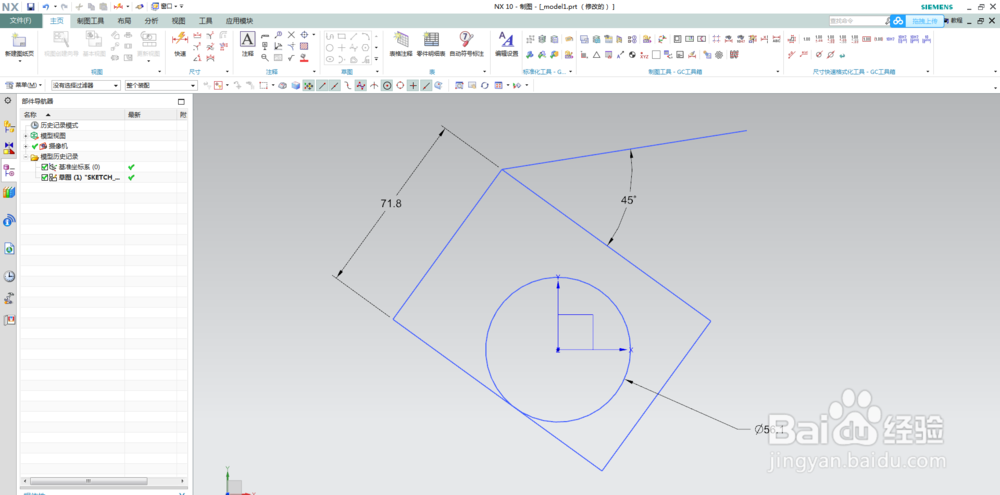Open the 窗口 dropdown in the quick toolbar
The height and width of the screenshot is (495, 1000).
[166, 6]
